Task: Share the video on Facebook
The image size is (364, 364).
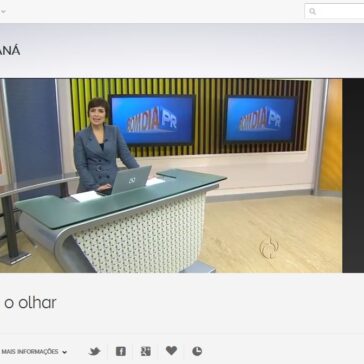Action: coord(121,351)
